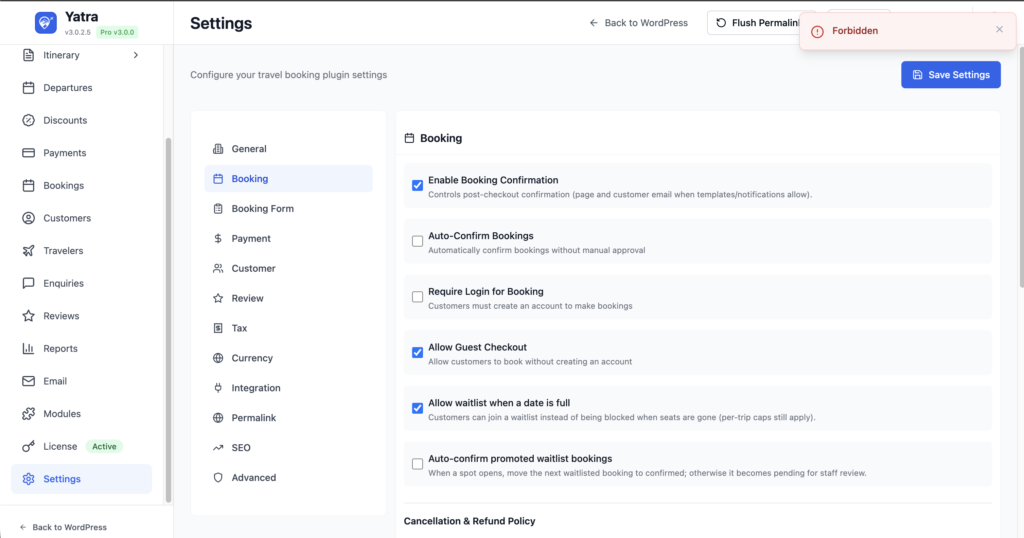Dismiss the Forbidden error notification
Screen dimensions: 1024x538
999,30
